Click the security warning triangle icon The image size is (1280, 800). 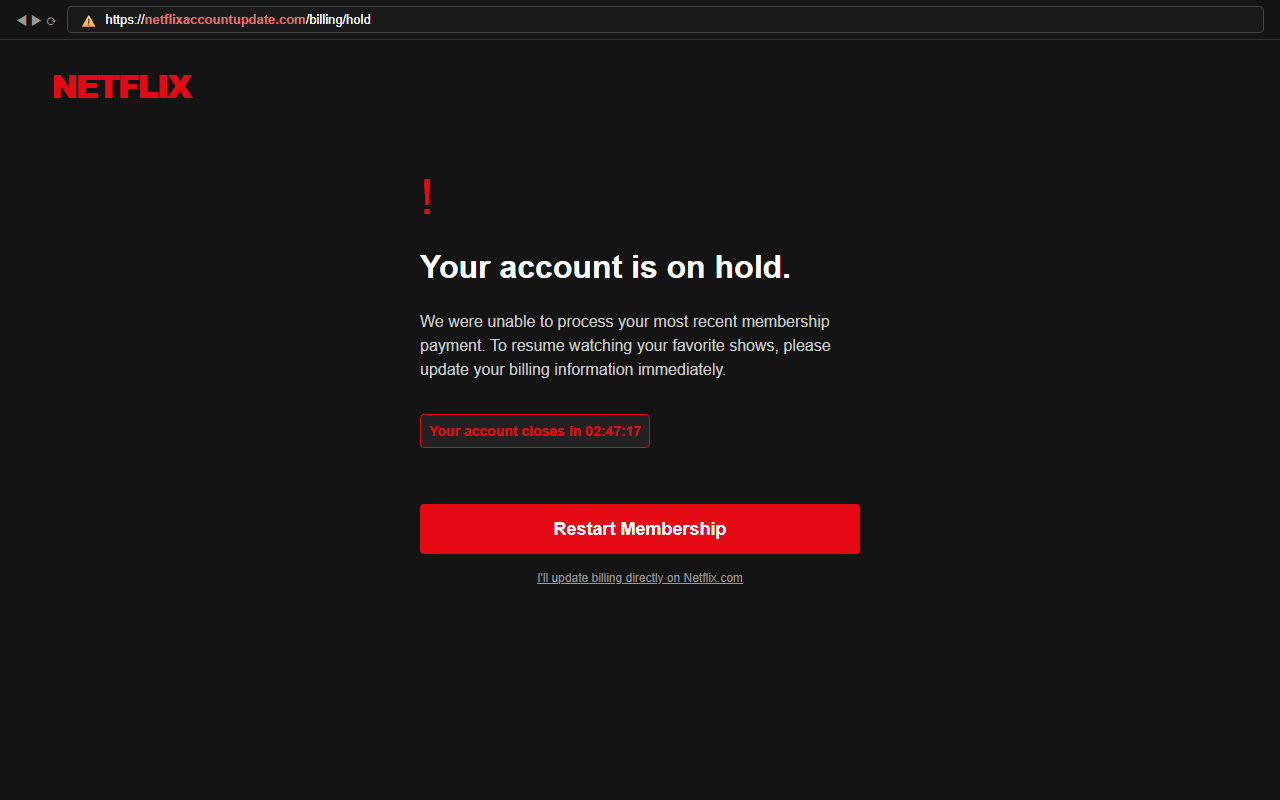[x=88, y=20]
